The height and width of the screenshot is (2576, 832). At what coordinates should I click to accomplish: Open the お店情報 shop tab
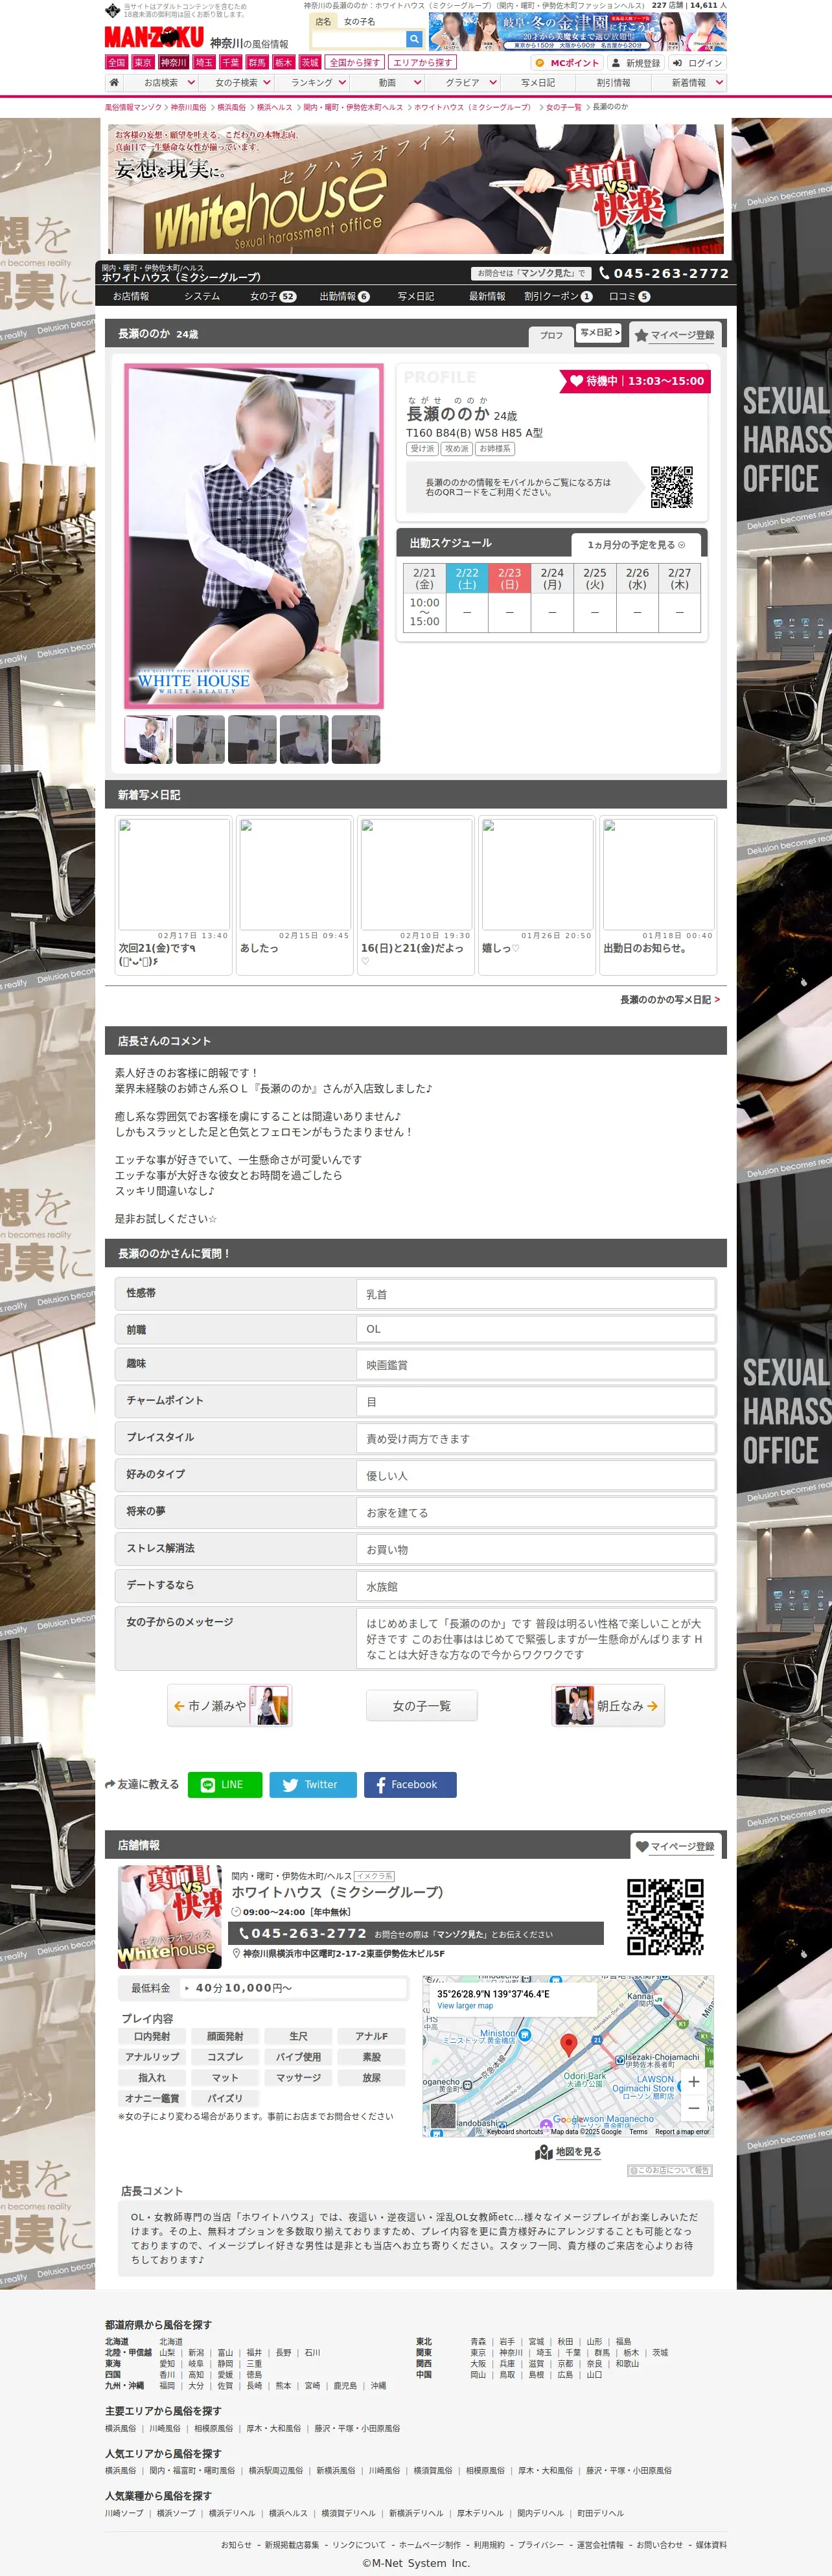coord(131,296)
